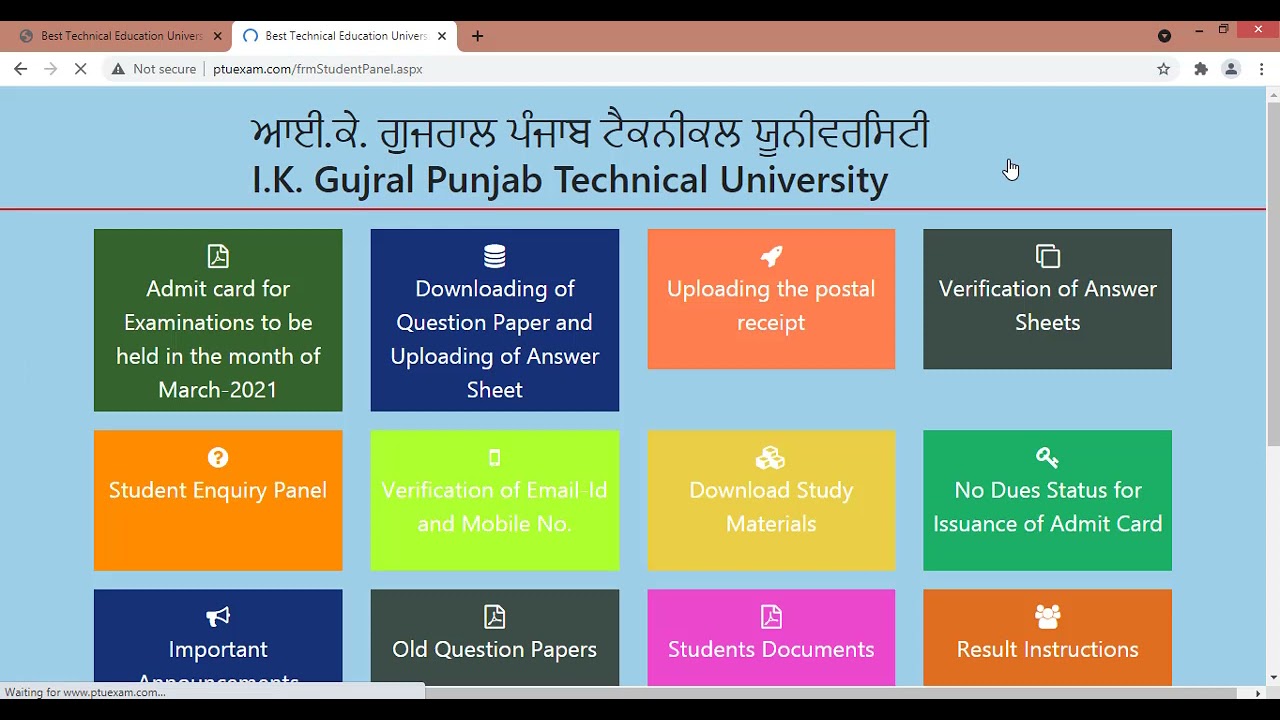Switch to the first Best Technical Education tab
1280x720 pixels.
[x=121, y=36]
